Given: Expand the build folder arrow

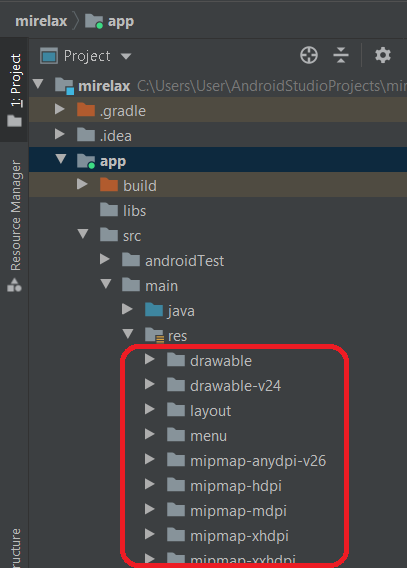Looking at the screenshot, I should pyautogui.click(x=82, y=184).
